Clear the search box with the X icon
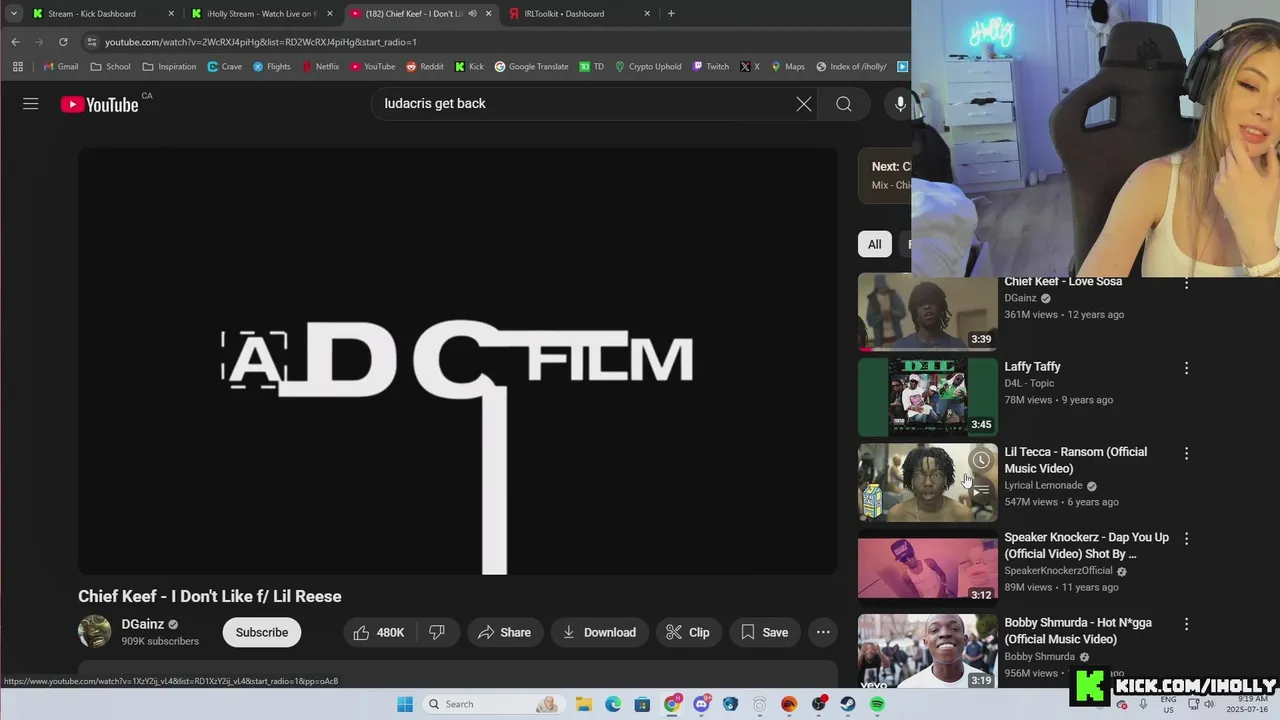The width and height of the screenshot is (1280, 720). coord(804,104)
